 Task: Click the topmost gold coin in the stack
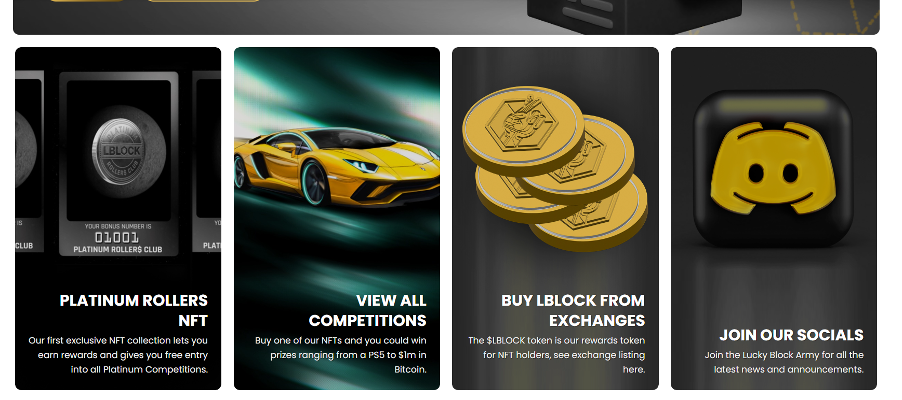click(523, 131)
